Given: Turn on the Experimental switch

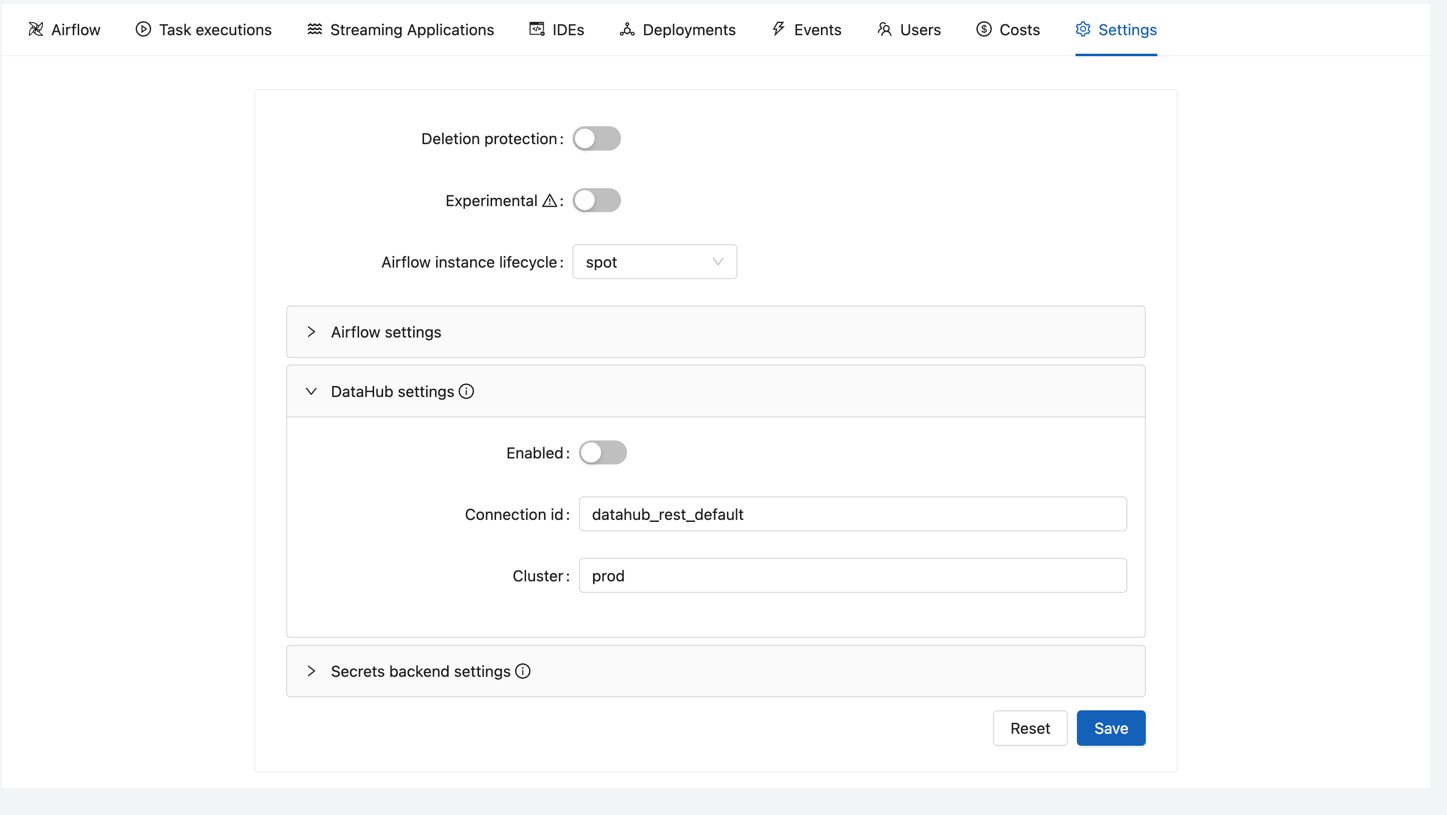Looking at the screenshot, I should (x=596, y=200).
